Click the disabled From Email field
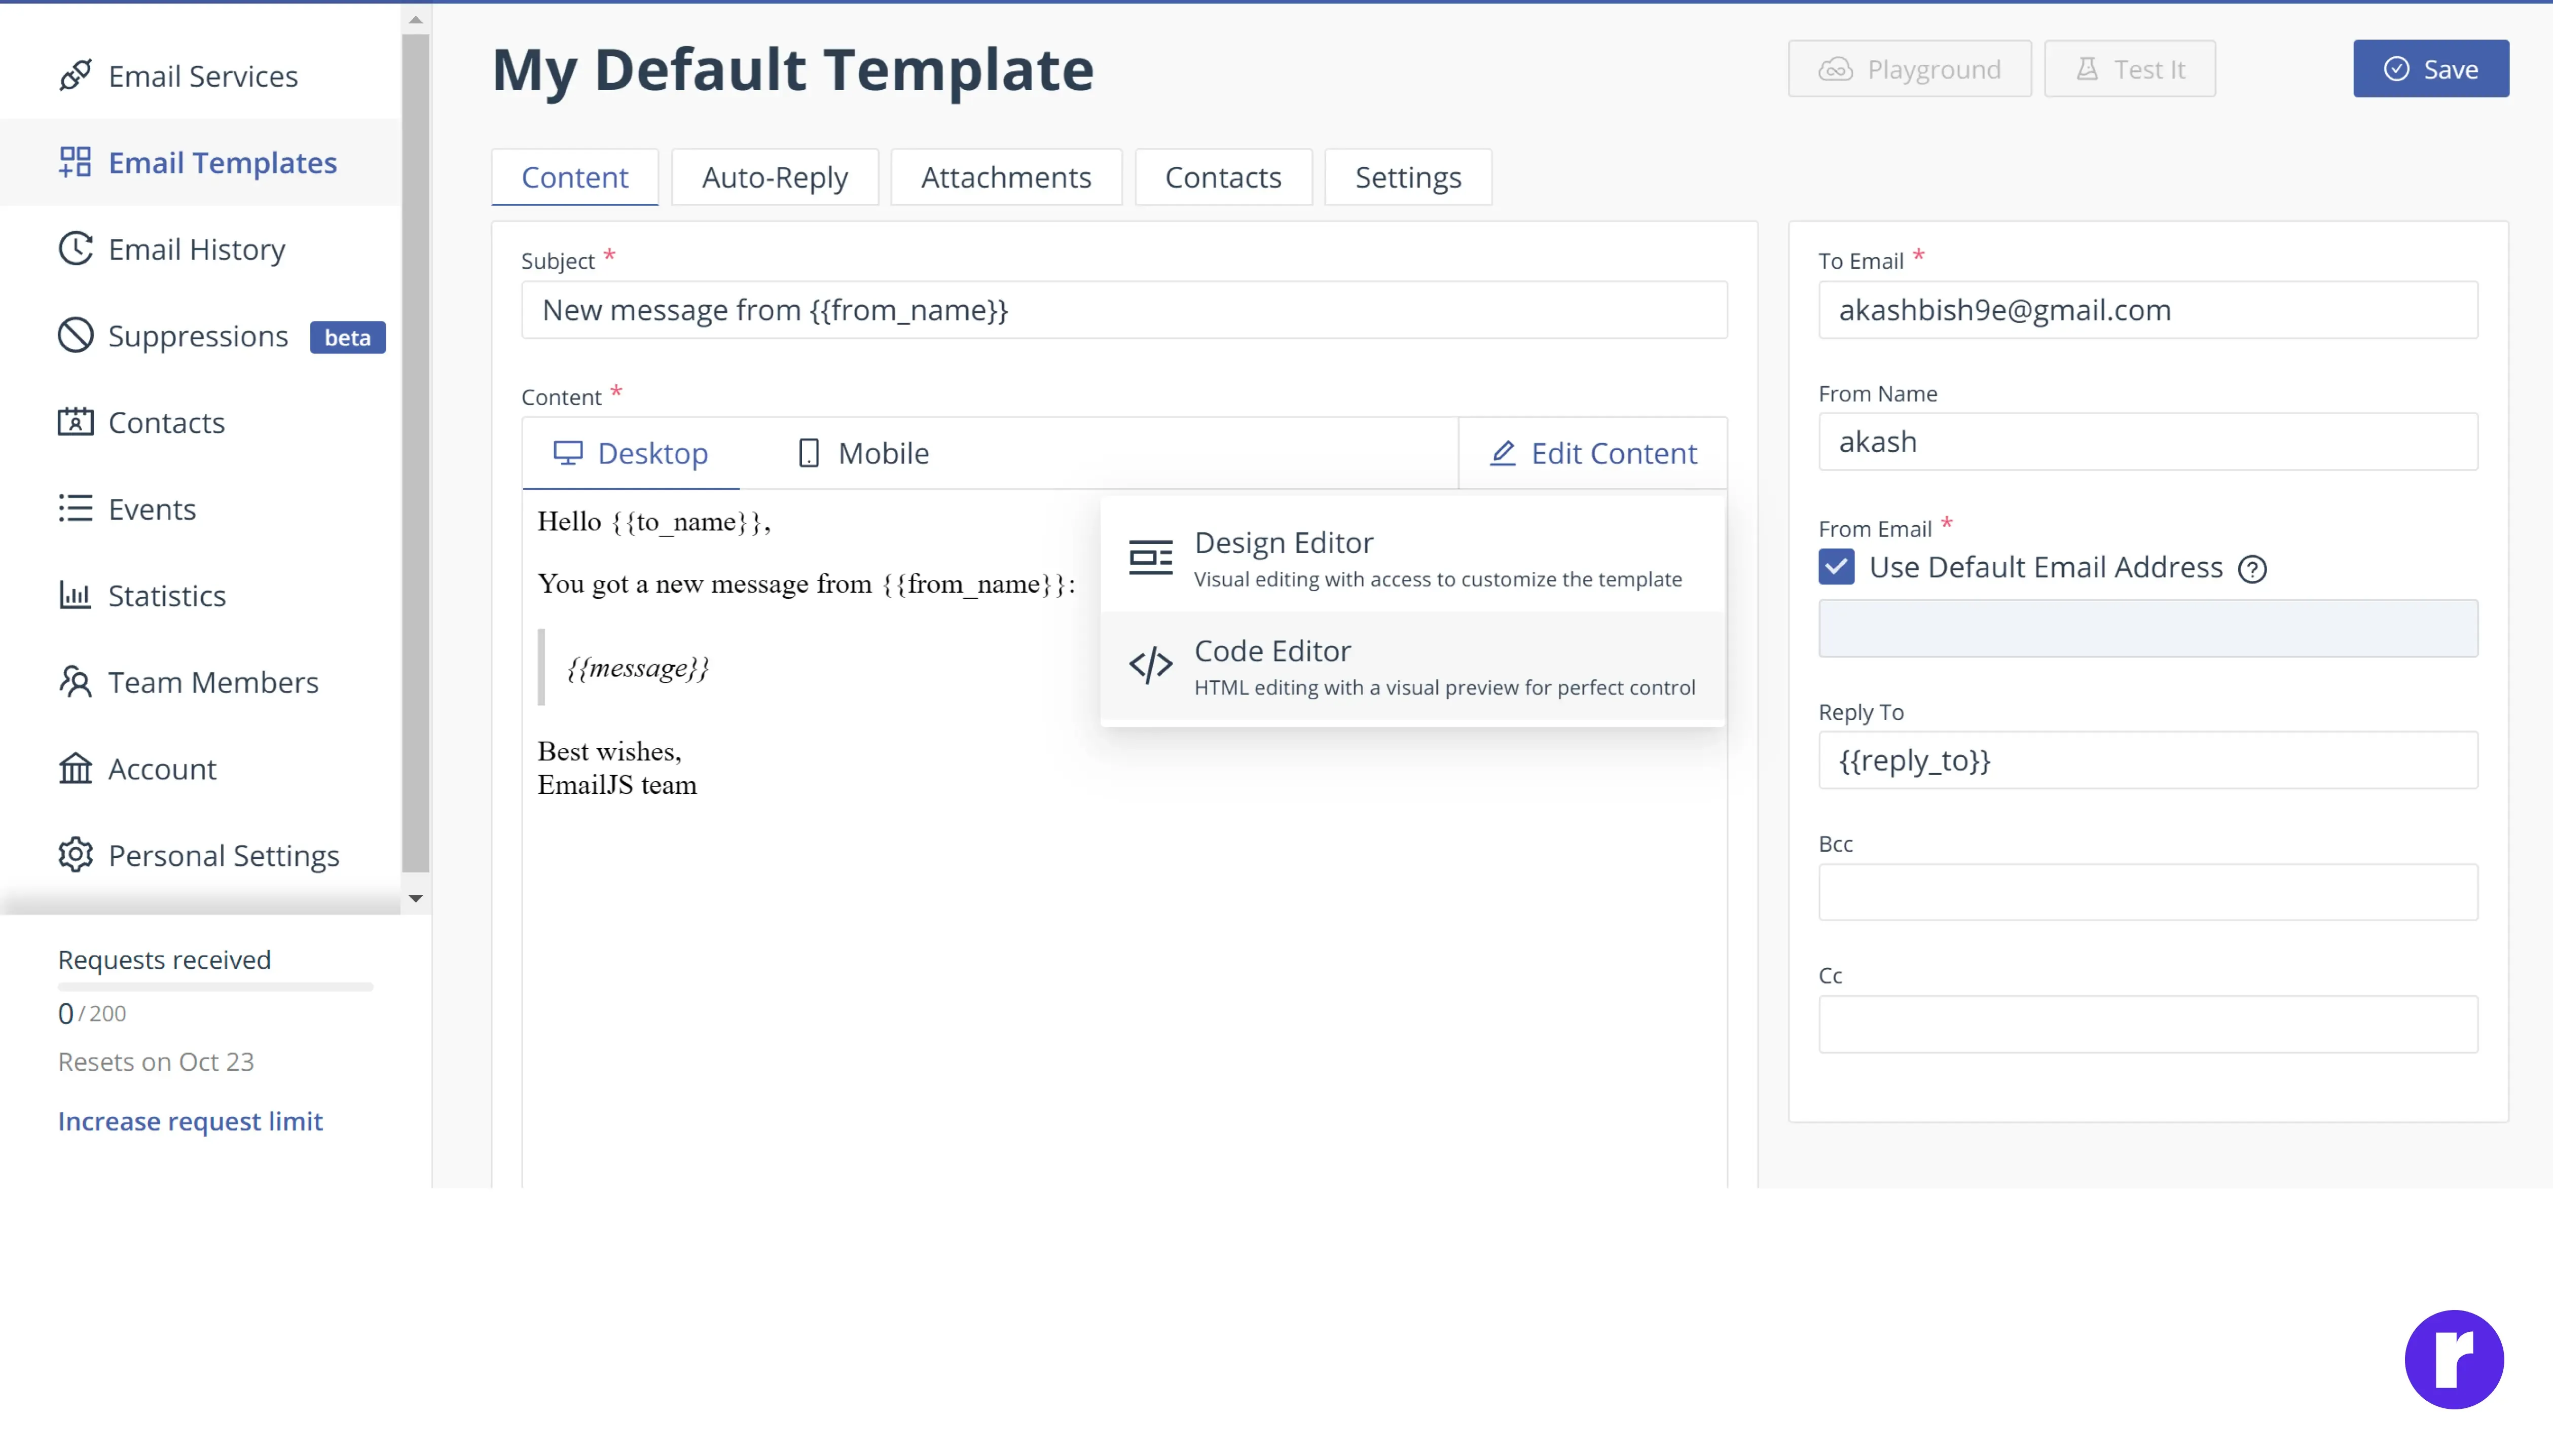 2147,628
